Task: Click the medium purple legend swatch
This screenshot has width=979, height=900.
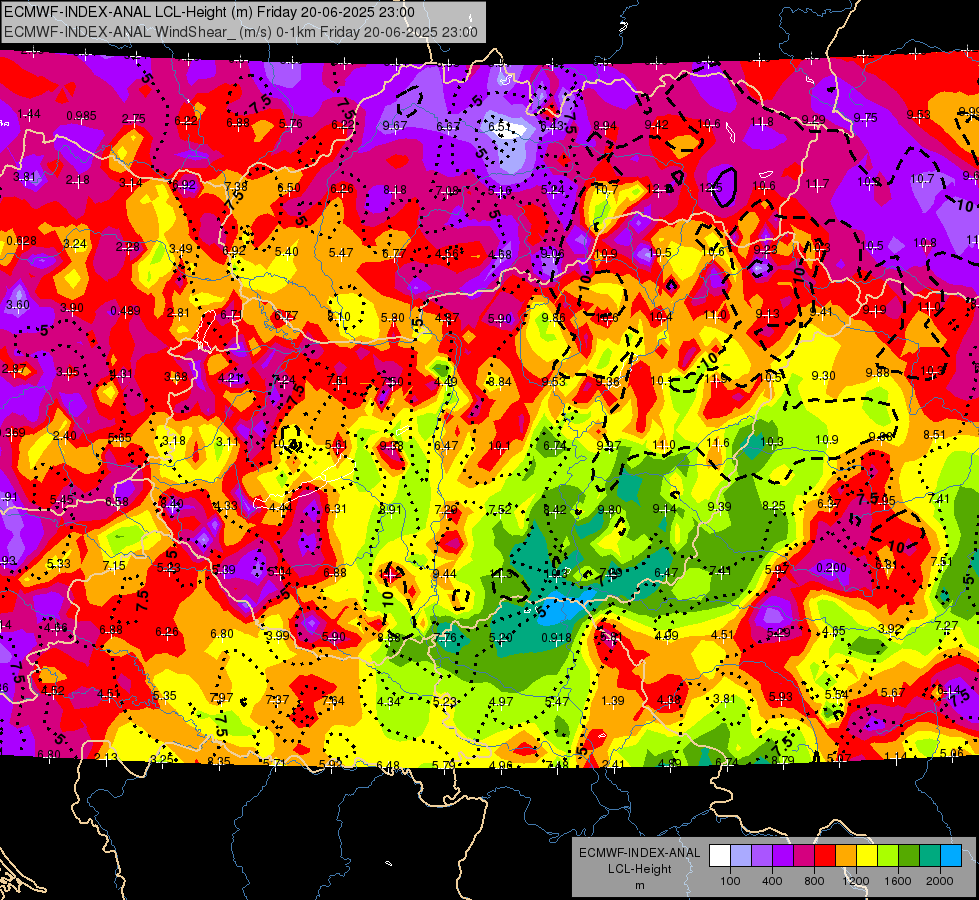Action: [762, 856]
